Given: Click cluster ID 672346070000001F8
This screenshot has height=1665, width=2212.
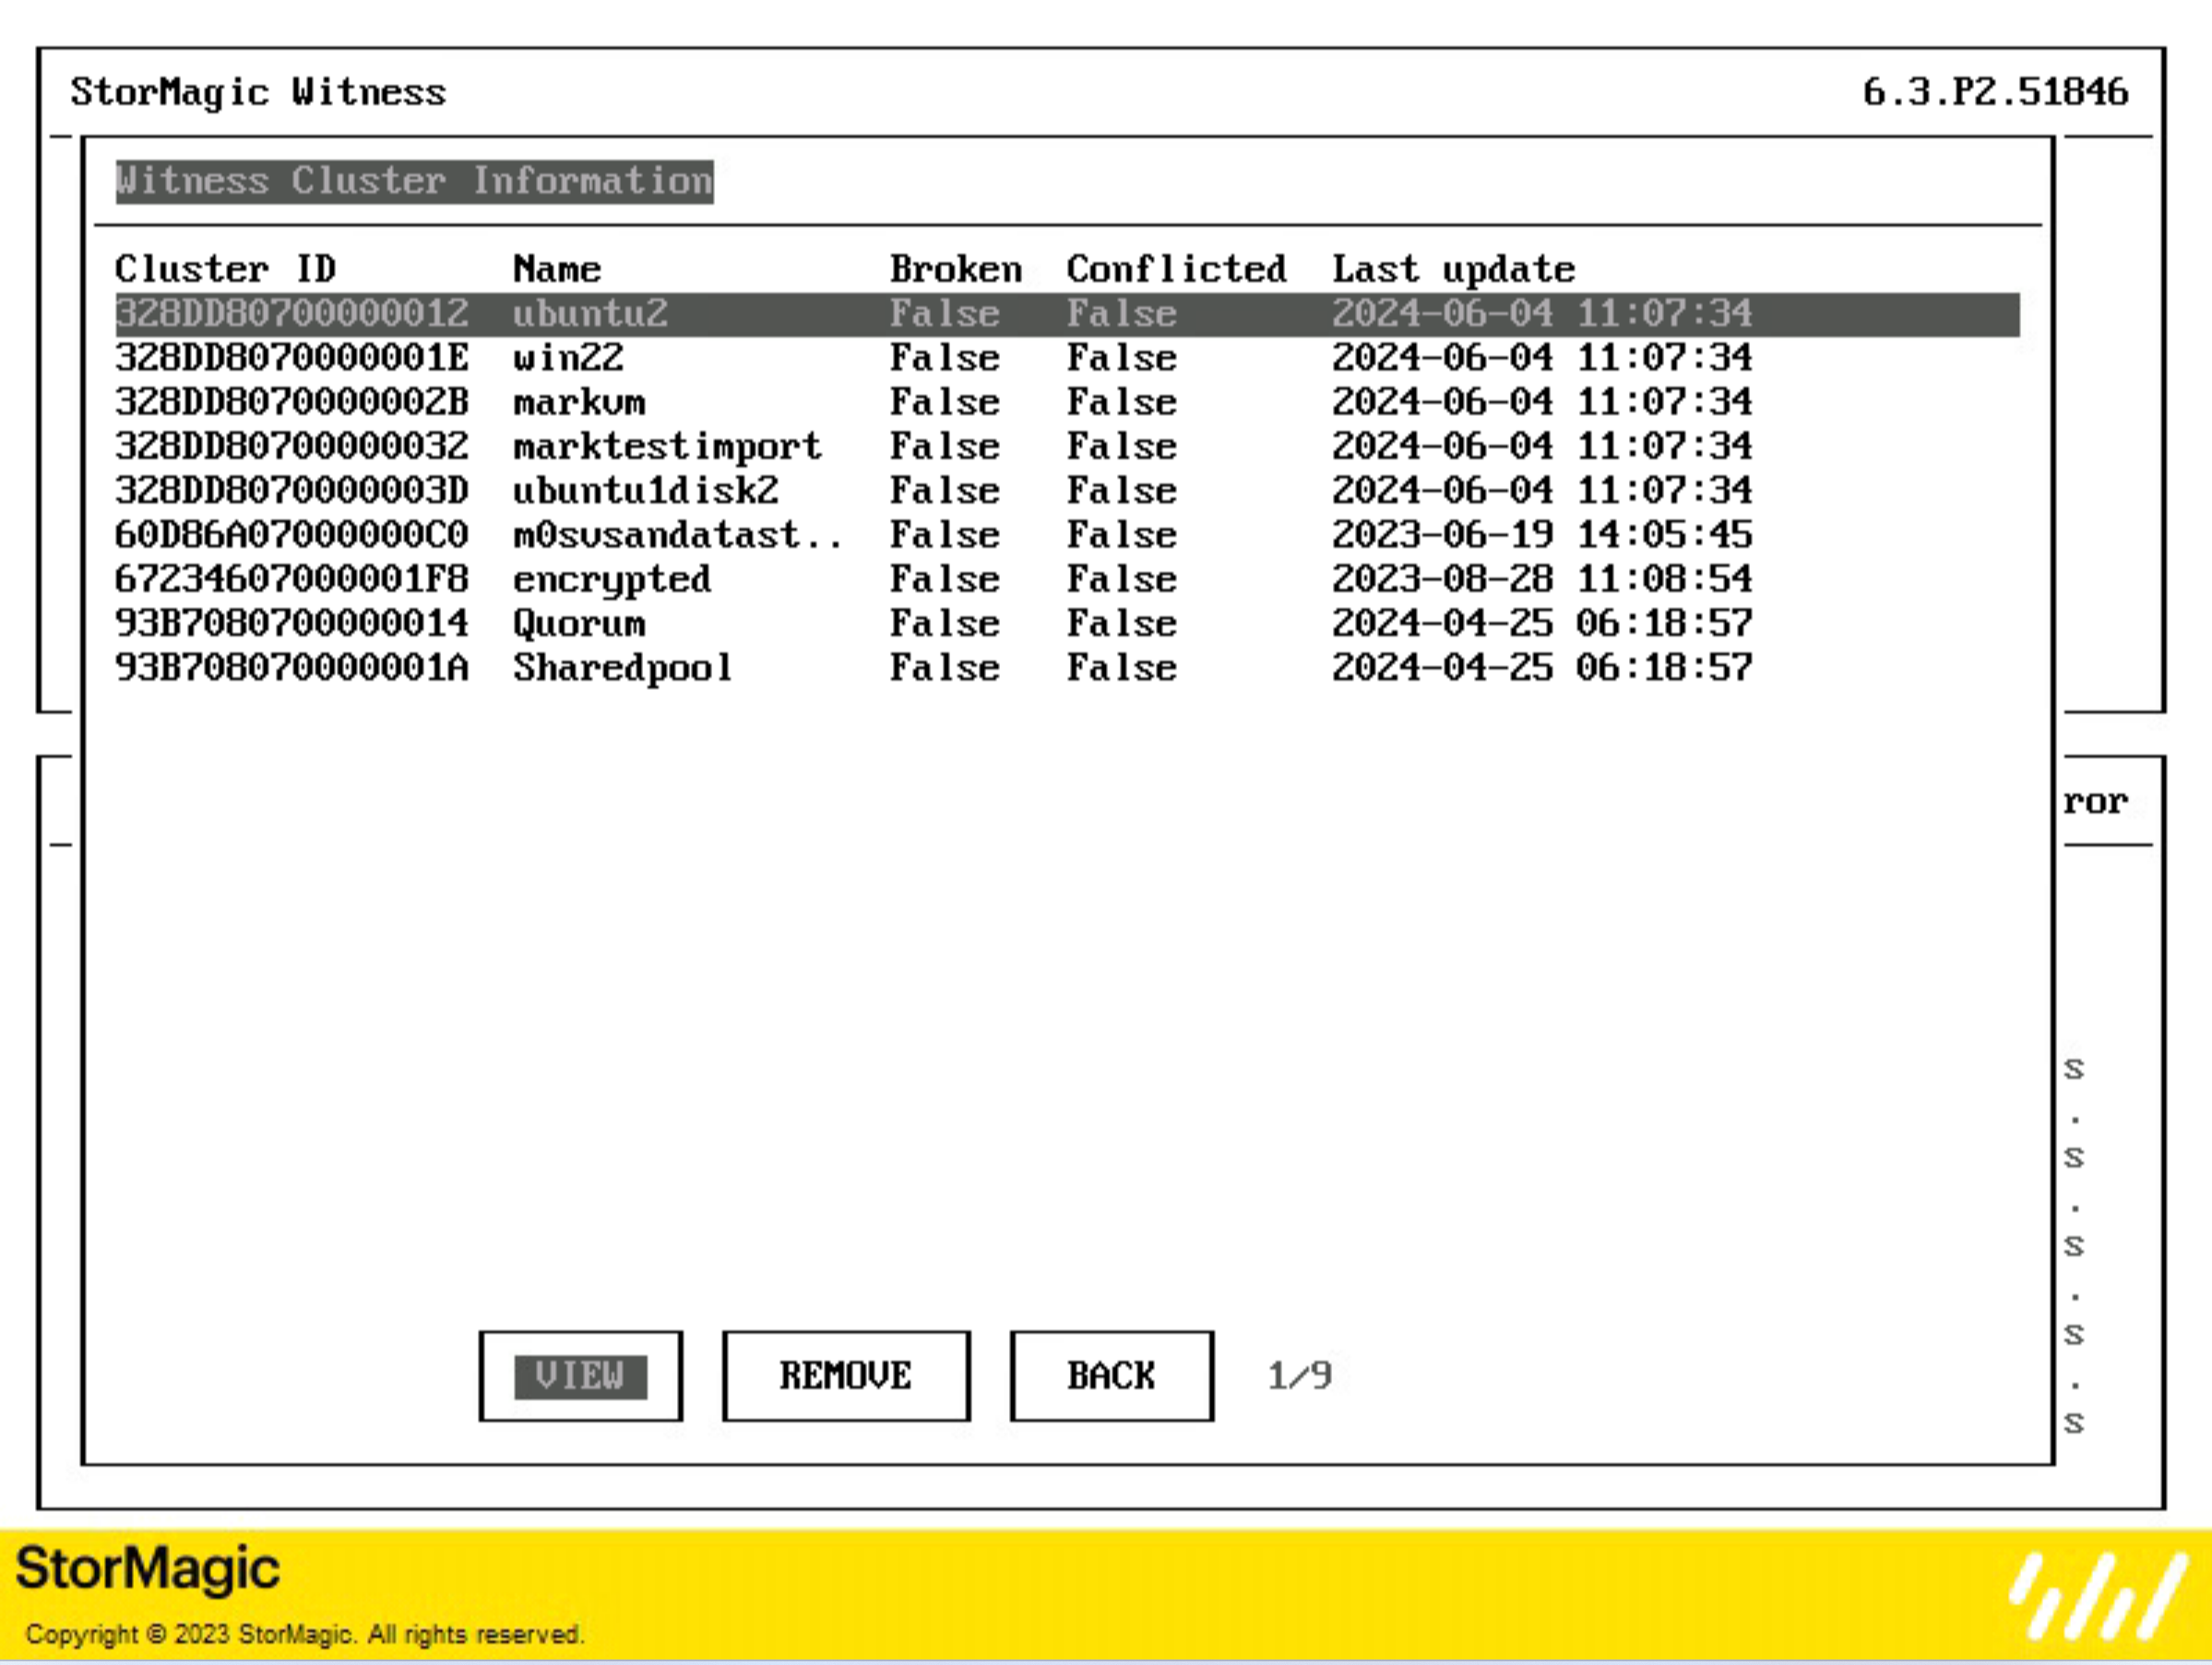Looking at the screenshot, I should tap(292, 579).
